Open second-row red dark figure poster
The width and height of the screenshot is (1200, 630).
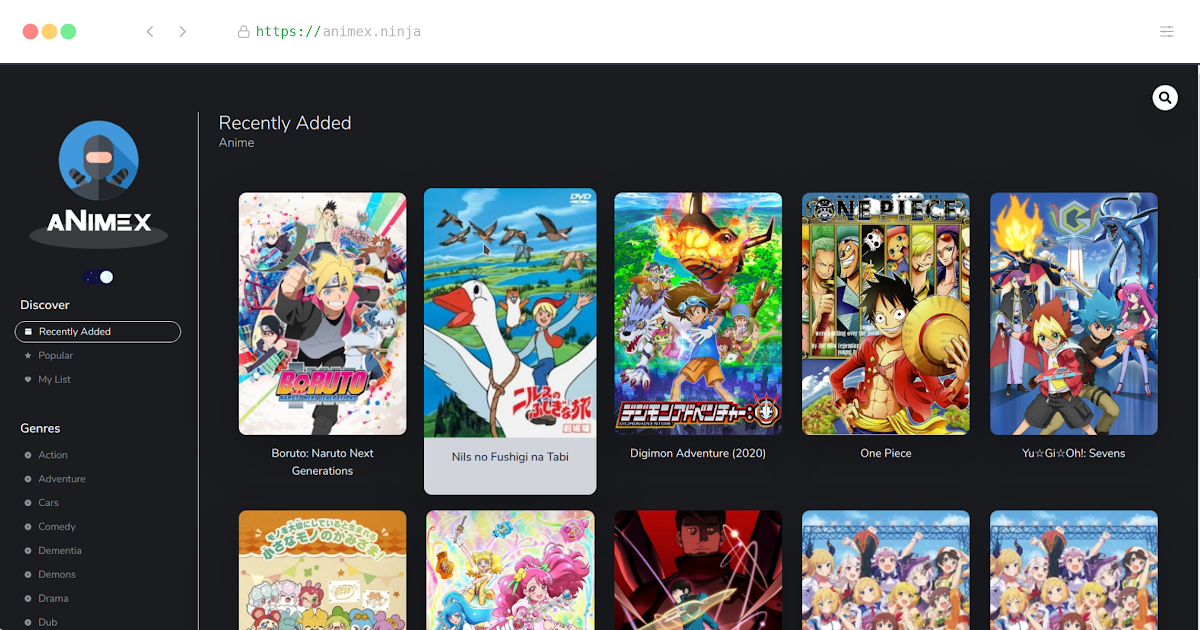point(698,570)
